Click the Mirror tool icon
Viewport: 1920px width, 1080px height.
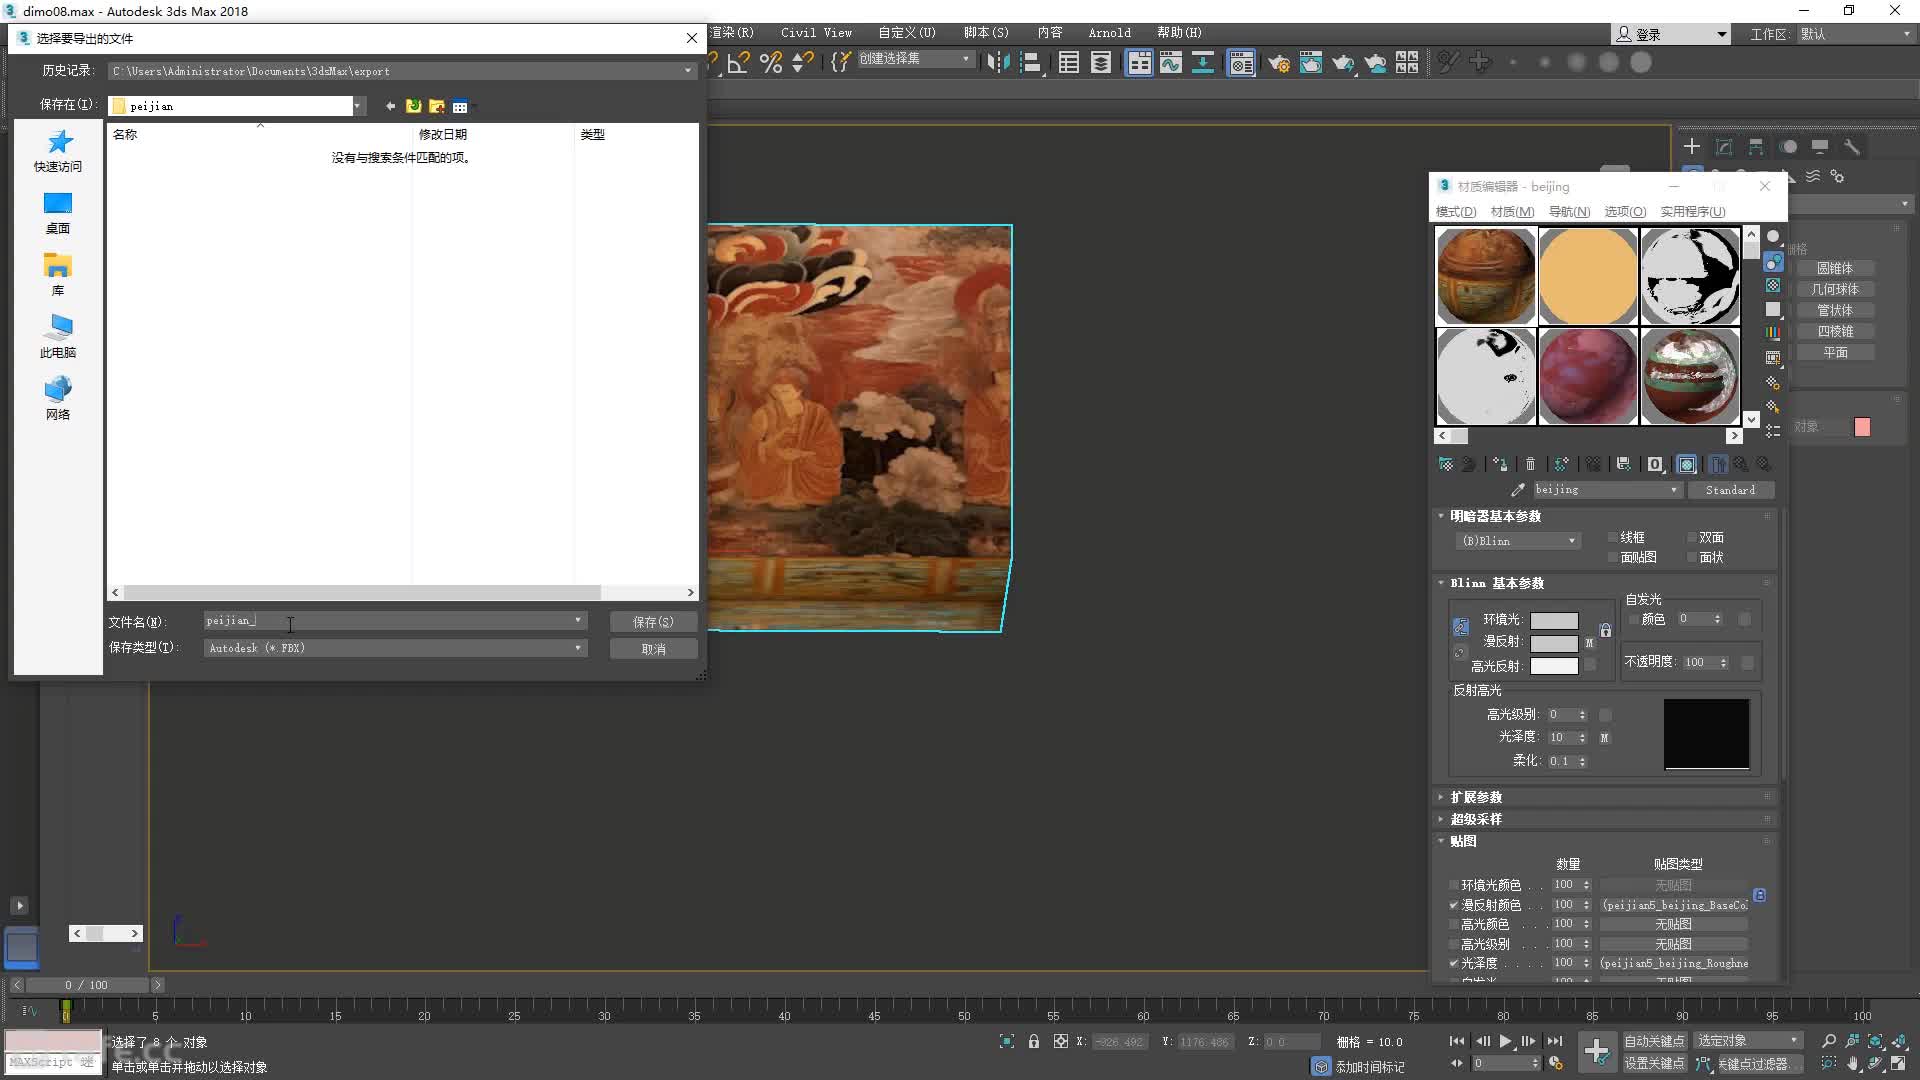click(998, 63)
